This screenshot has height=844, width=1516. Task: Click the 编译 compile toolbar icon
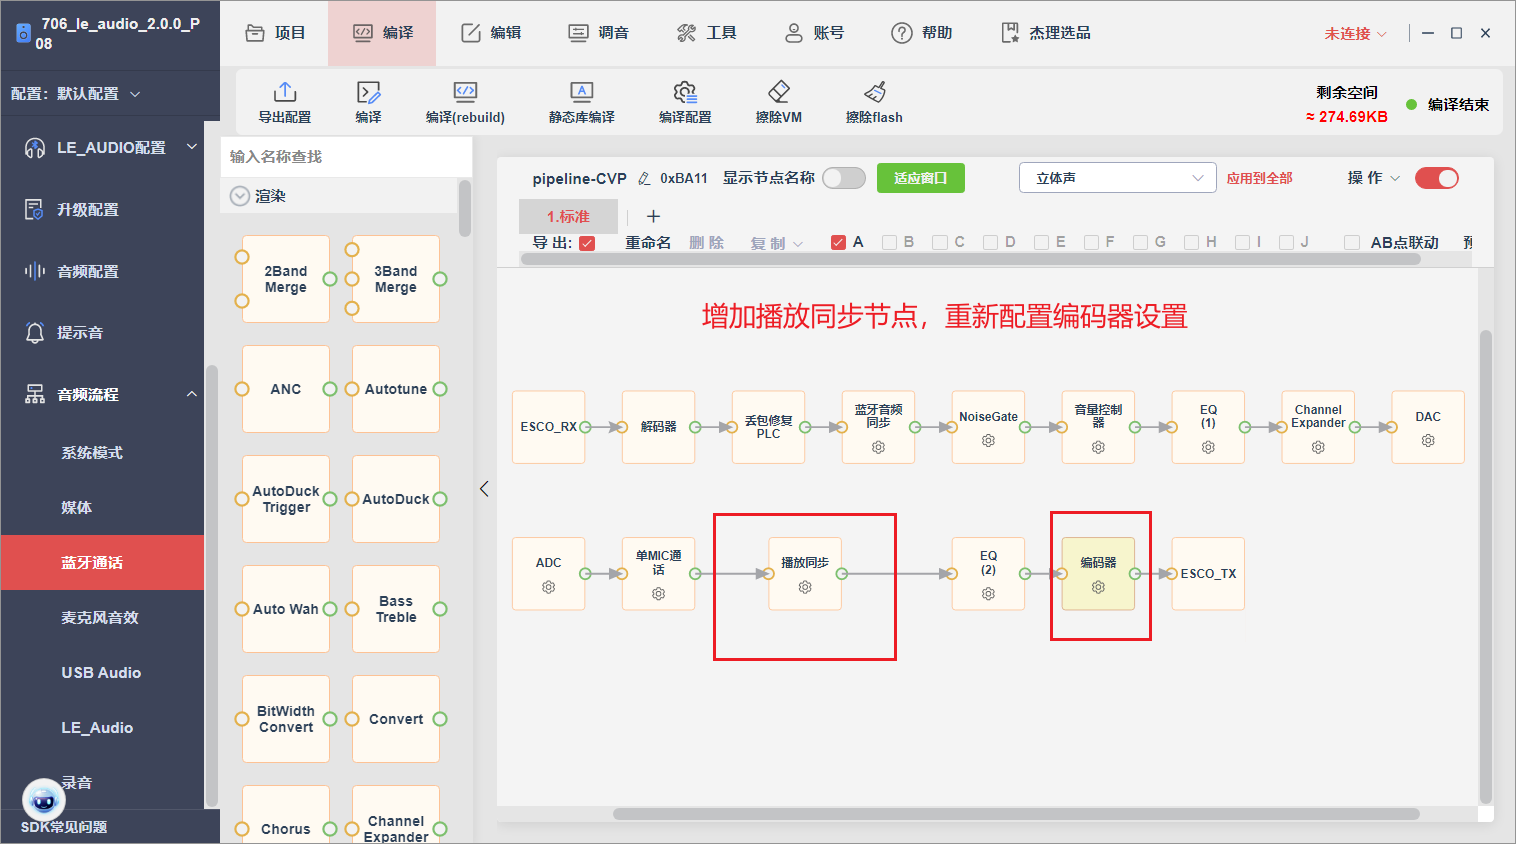click(x=368, y=93)
